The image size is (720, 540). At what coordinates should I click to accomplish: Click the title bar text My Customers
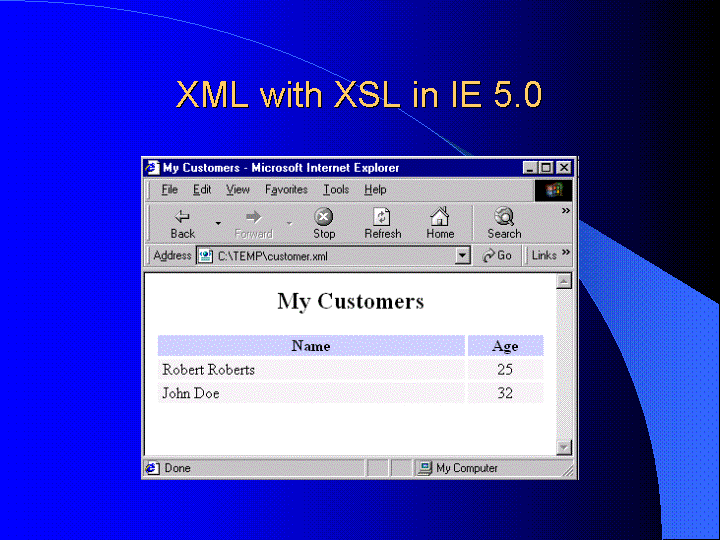[x=201, y=168]
